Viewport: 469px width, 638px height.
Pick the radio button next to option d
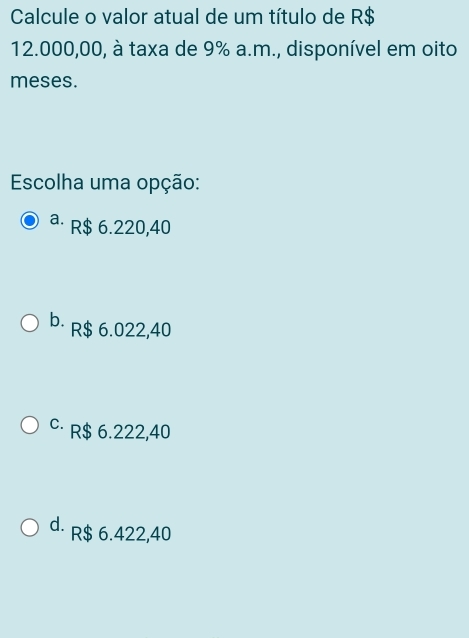(x=30, y=527)
